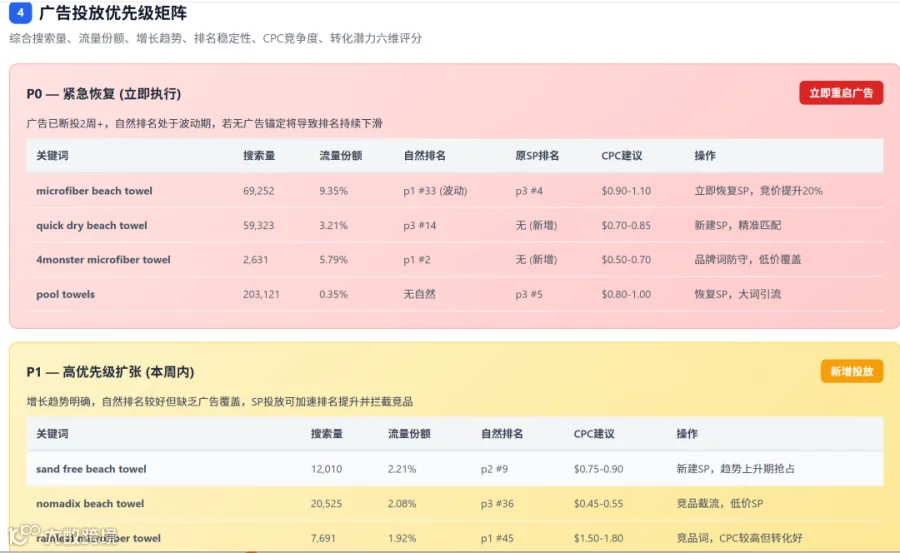Screen dimensions: 900x553
Task: Click search volume 203,121
Action: pyautogui.click(x=261, y=294)
